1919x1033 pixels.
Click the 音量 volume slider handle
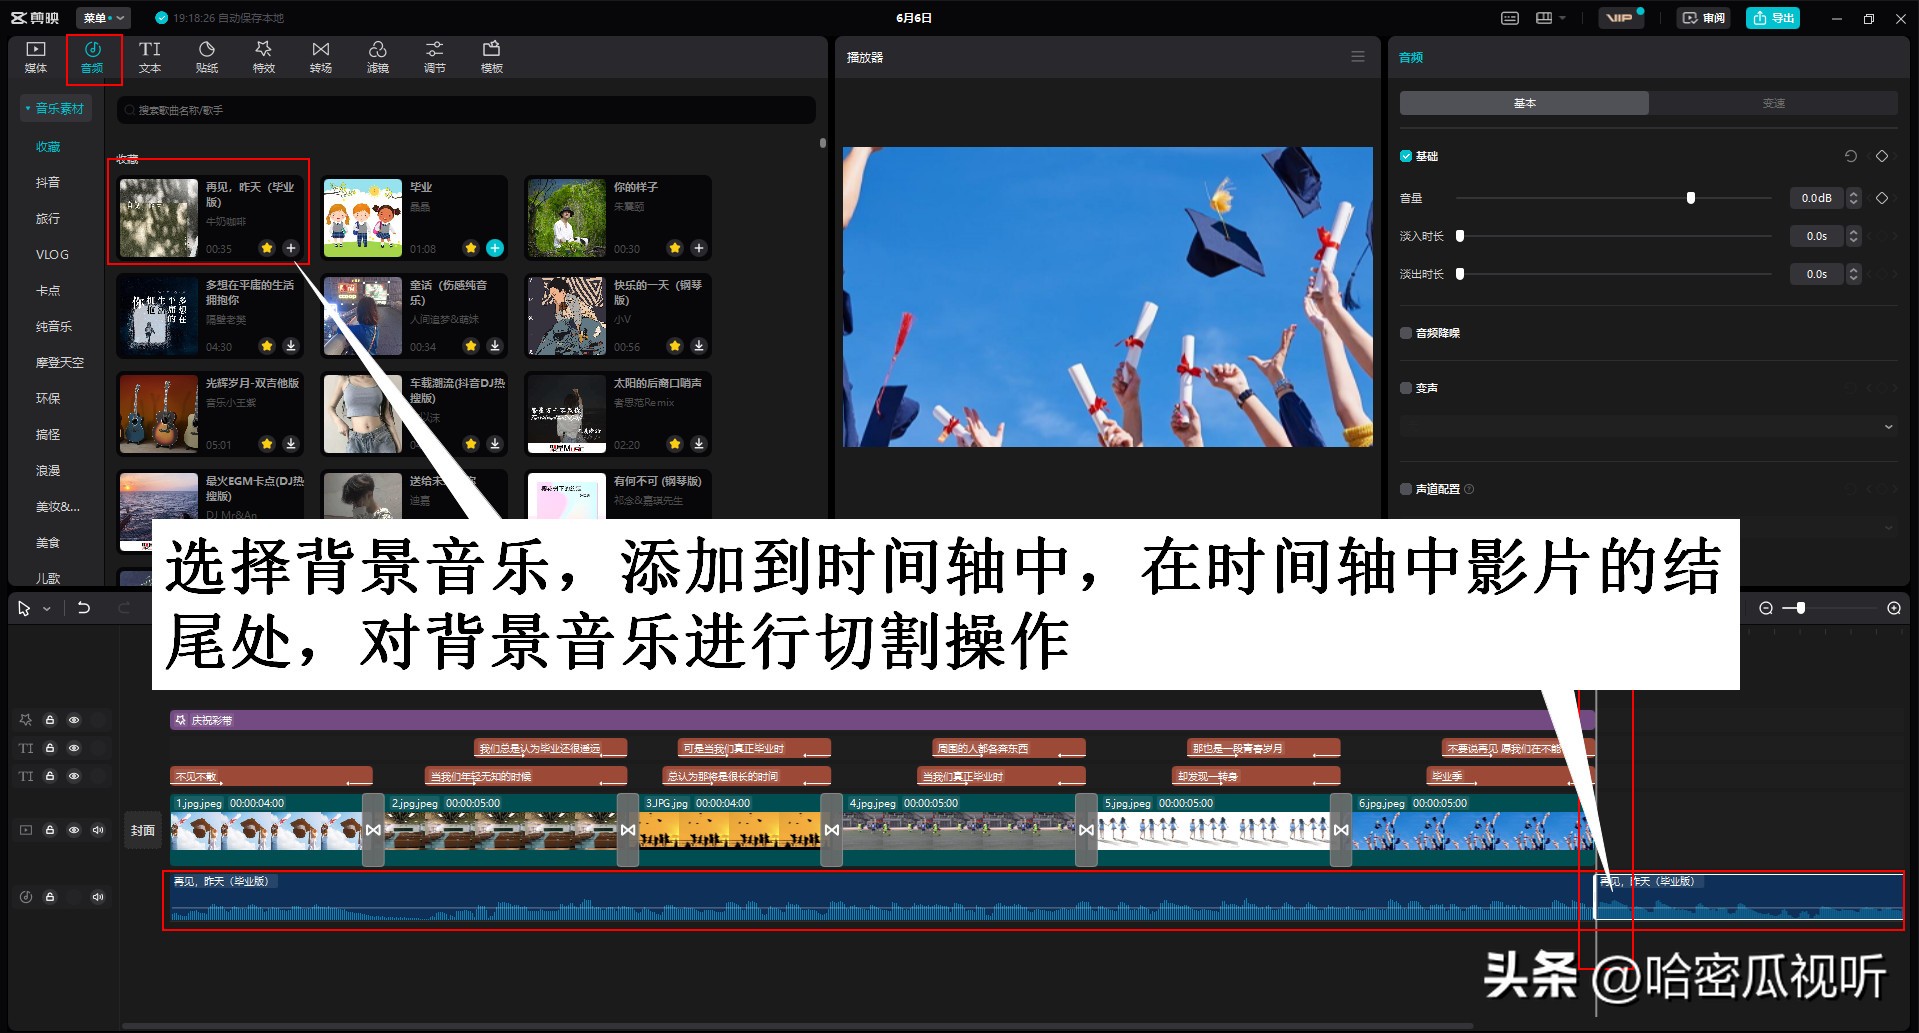coord(1691,197)
